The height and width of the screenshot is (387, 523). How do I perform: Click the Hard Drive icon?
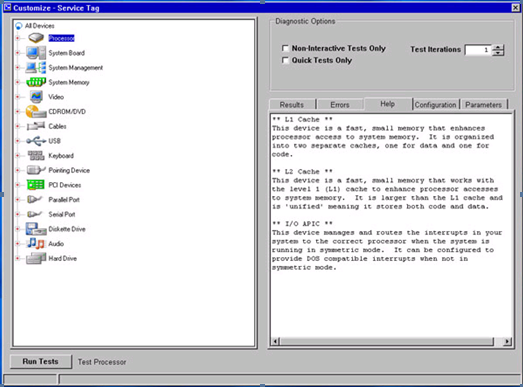[x=36, y=258]
